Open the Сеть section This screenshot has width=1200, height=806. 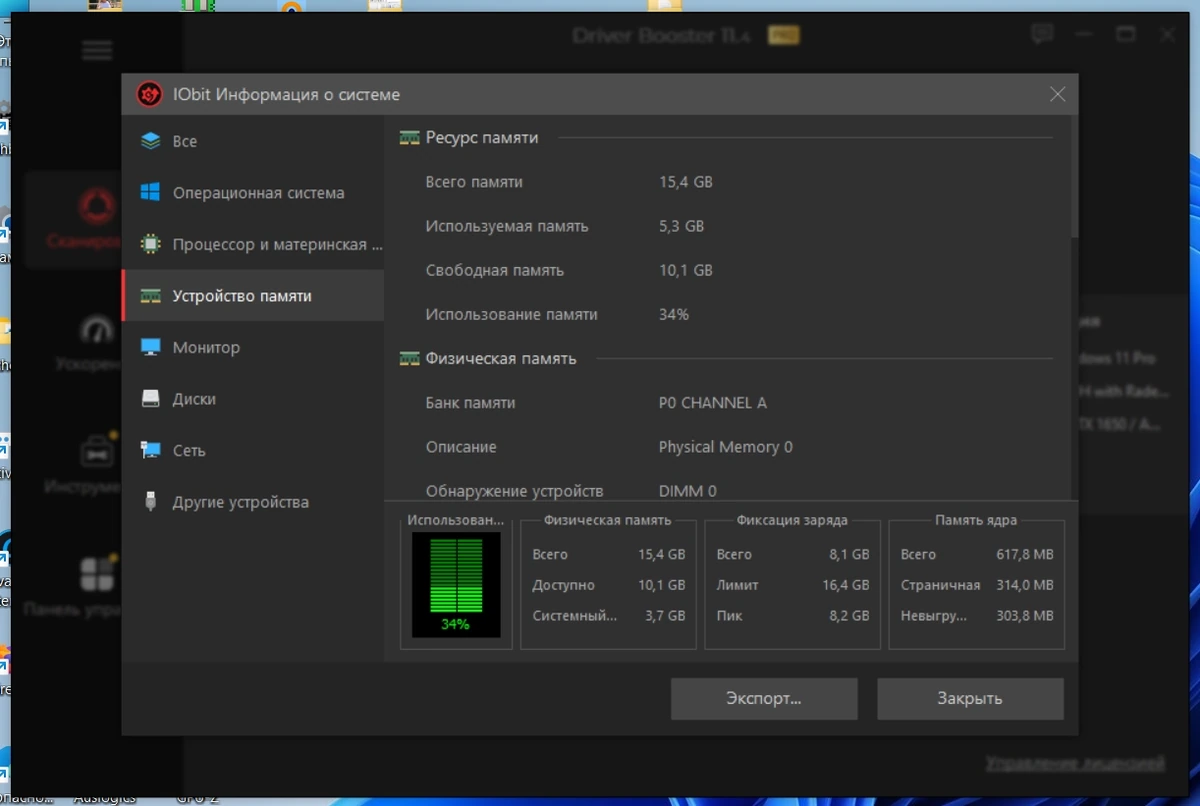(x=252, y=450)
